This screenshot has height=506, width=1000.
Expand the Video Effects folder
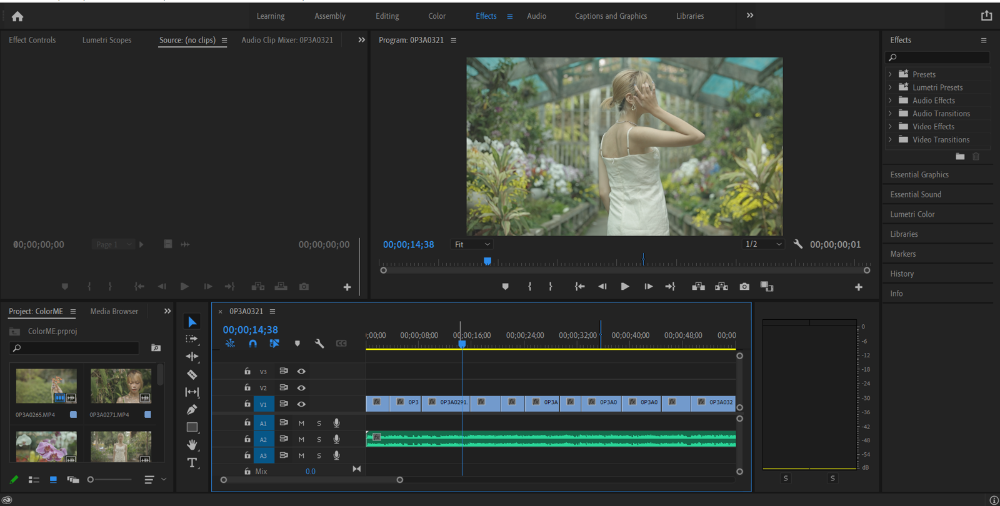[x=890, y=126]
